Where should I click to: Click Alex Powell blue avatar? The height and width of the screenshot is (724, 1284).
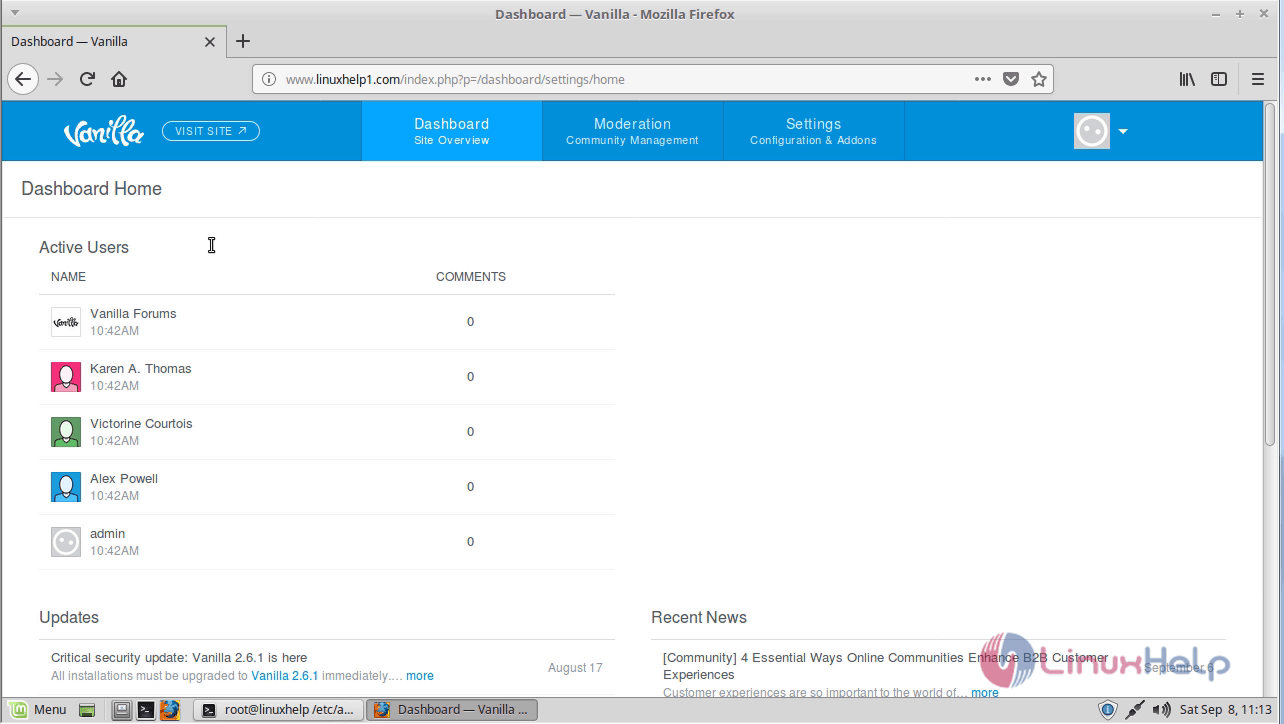pyautogui.click(x=66, y=487)
